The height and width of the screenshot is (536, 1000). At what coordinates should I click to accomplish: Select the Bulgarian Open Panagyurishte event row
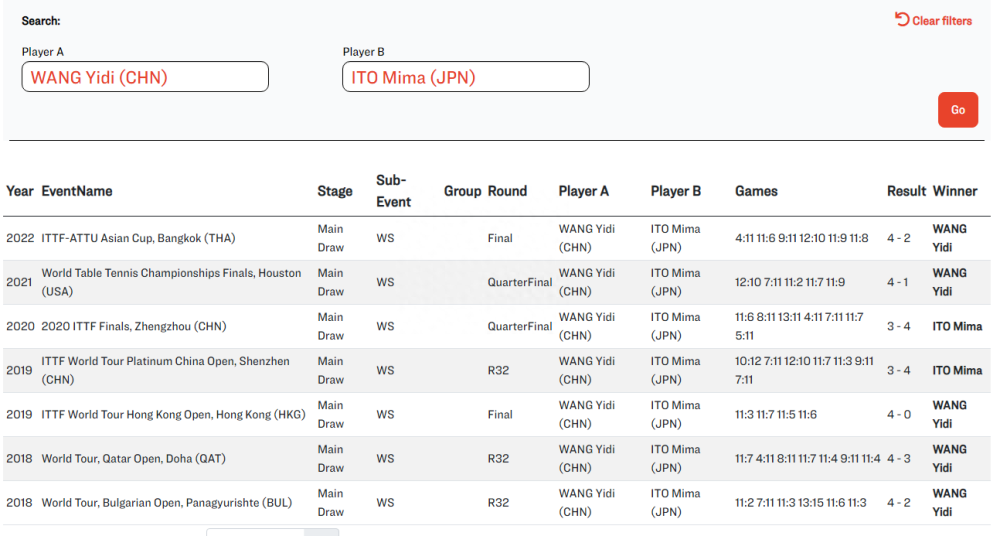(x=497, y=502)
